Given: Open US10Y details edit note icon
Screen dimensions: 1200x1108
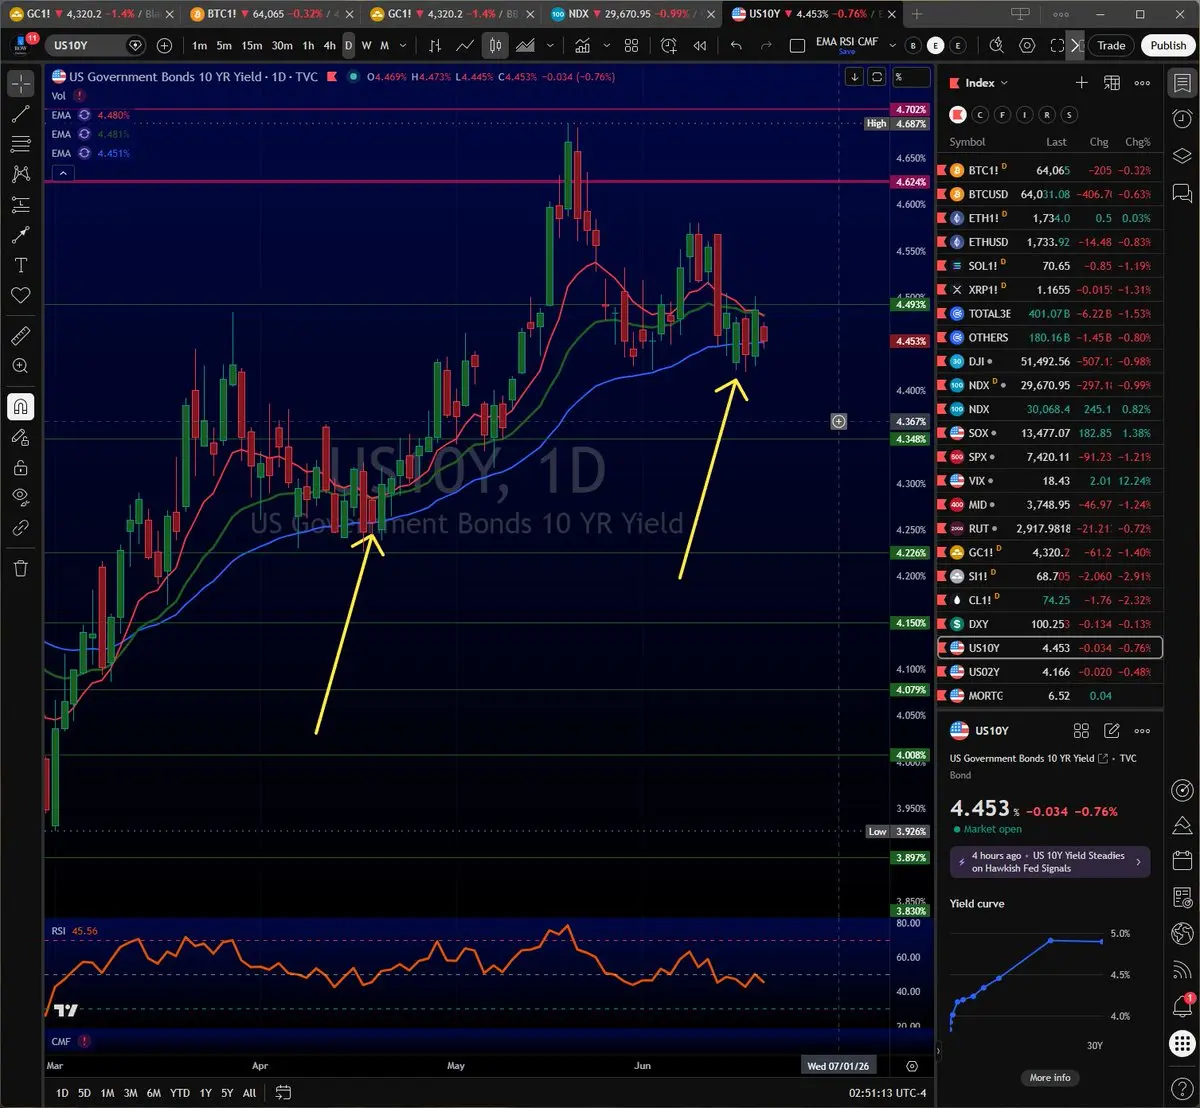Looking at the screenshot, I should (1111, 731).
